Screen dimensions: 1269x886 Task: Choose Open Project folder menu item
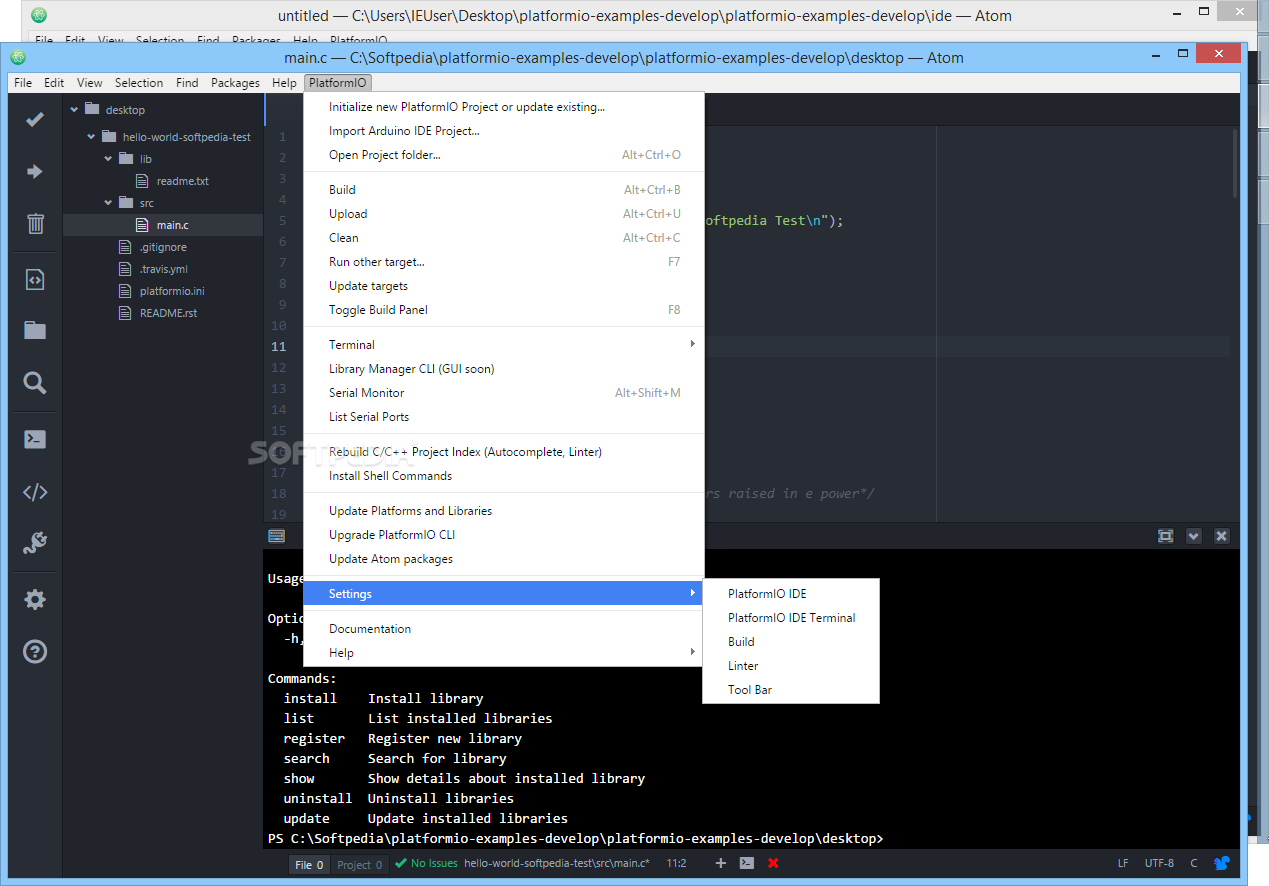[x=504, y=154]
